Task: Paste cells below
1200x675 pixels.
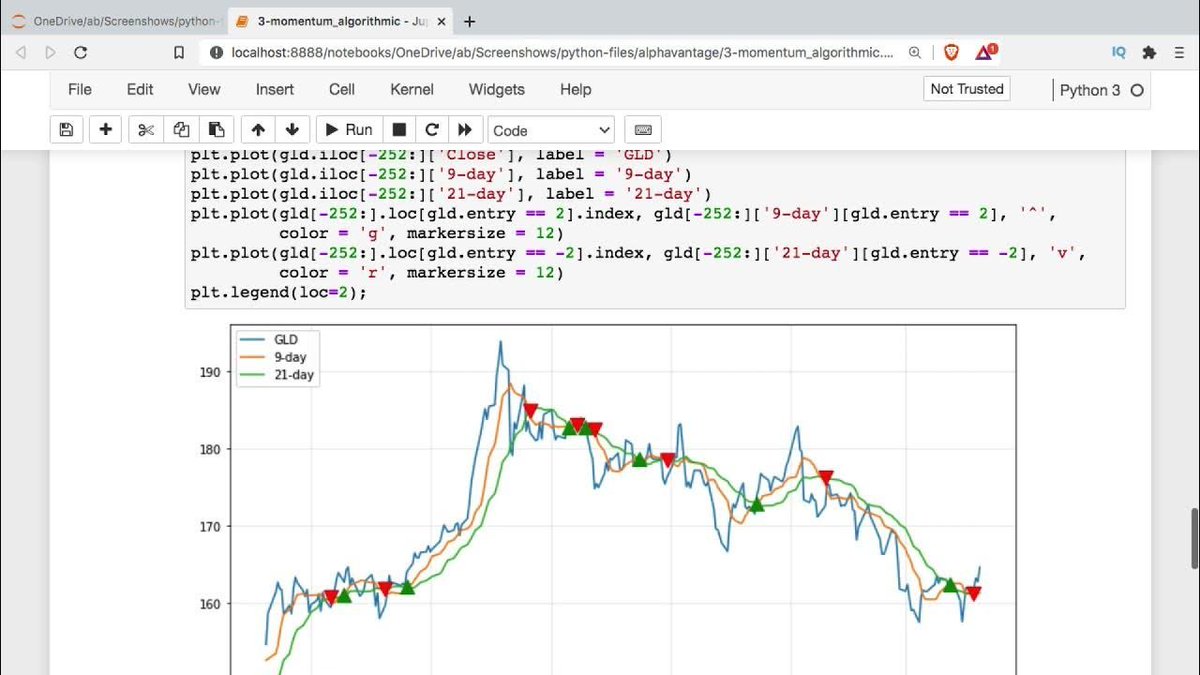Action: (x=216, y=130)
